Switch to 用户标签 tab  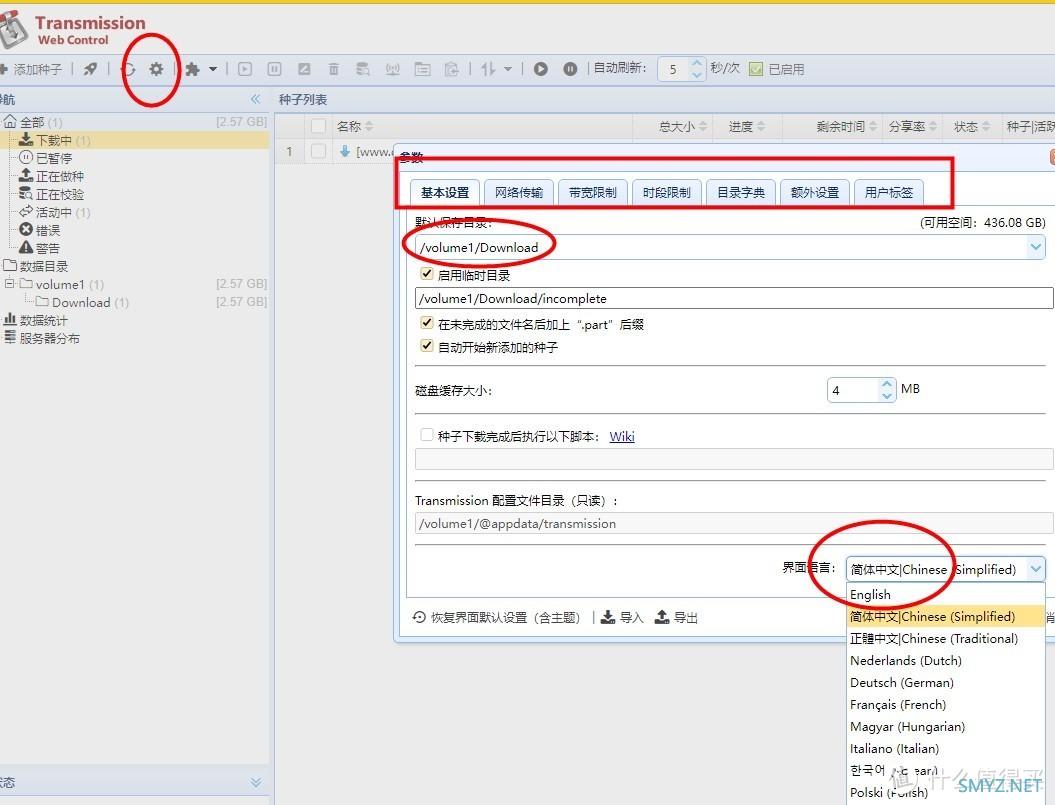click(889, 192)
